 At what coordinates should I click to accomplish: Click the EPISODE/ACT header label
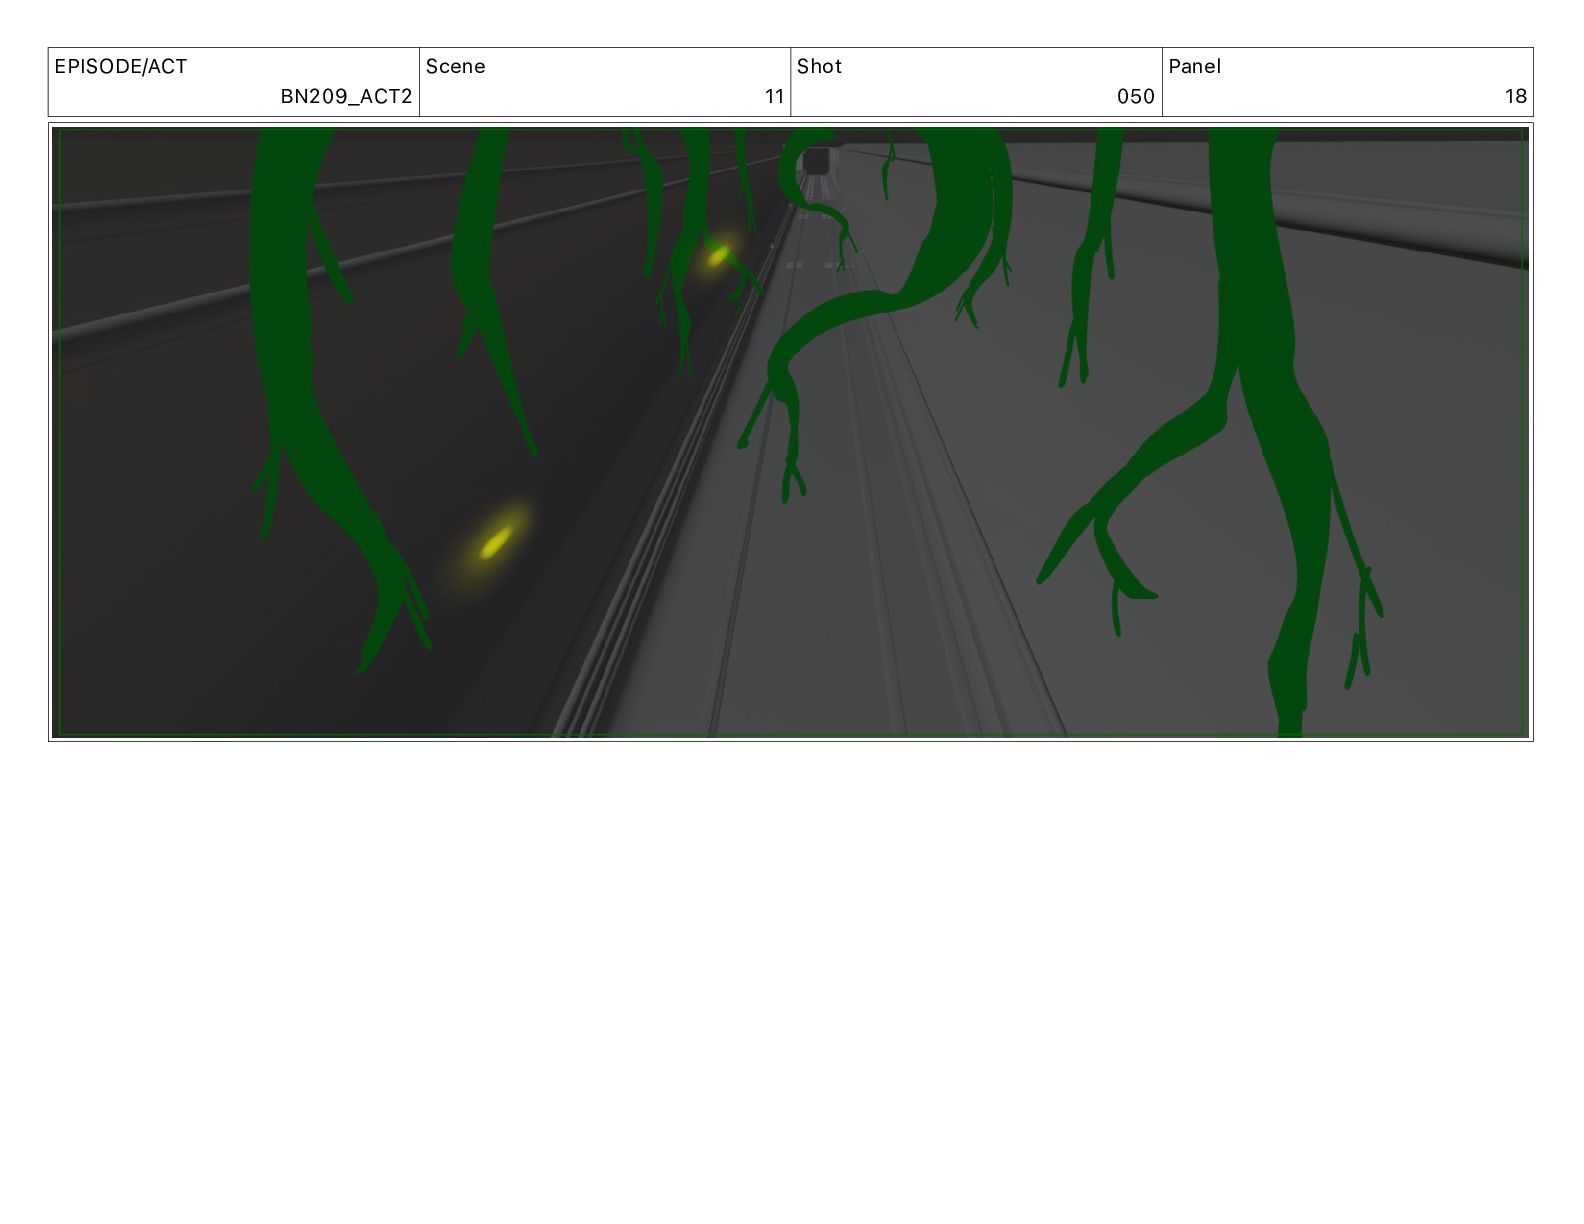point(121,67)
